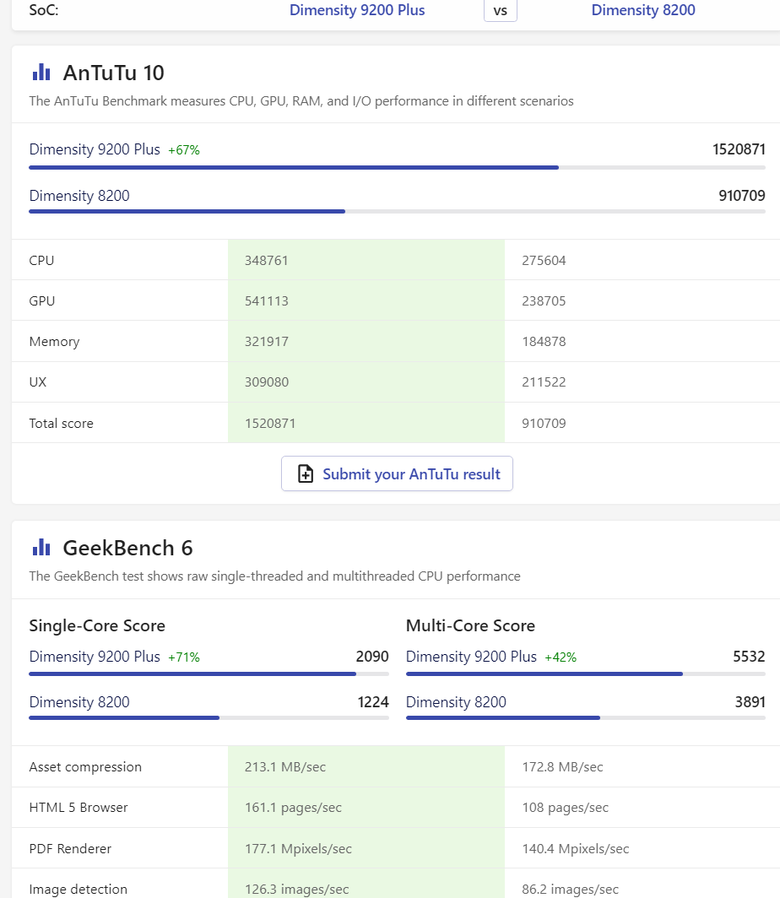This screenshot has width=780, height=898.
Task: Click value 177.1 Mpixels/sec
Action: (x=298, y=849)
